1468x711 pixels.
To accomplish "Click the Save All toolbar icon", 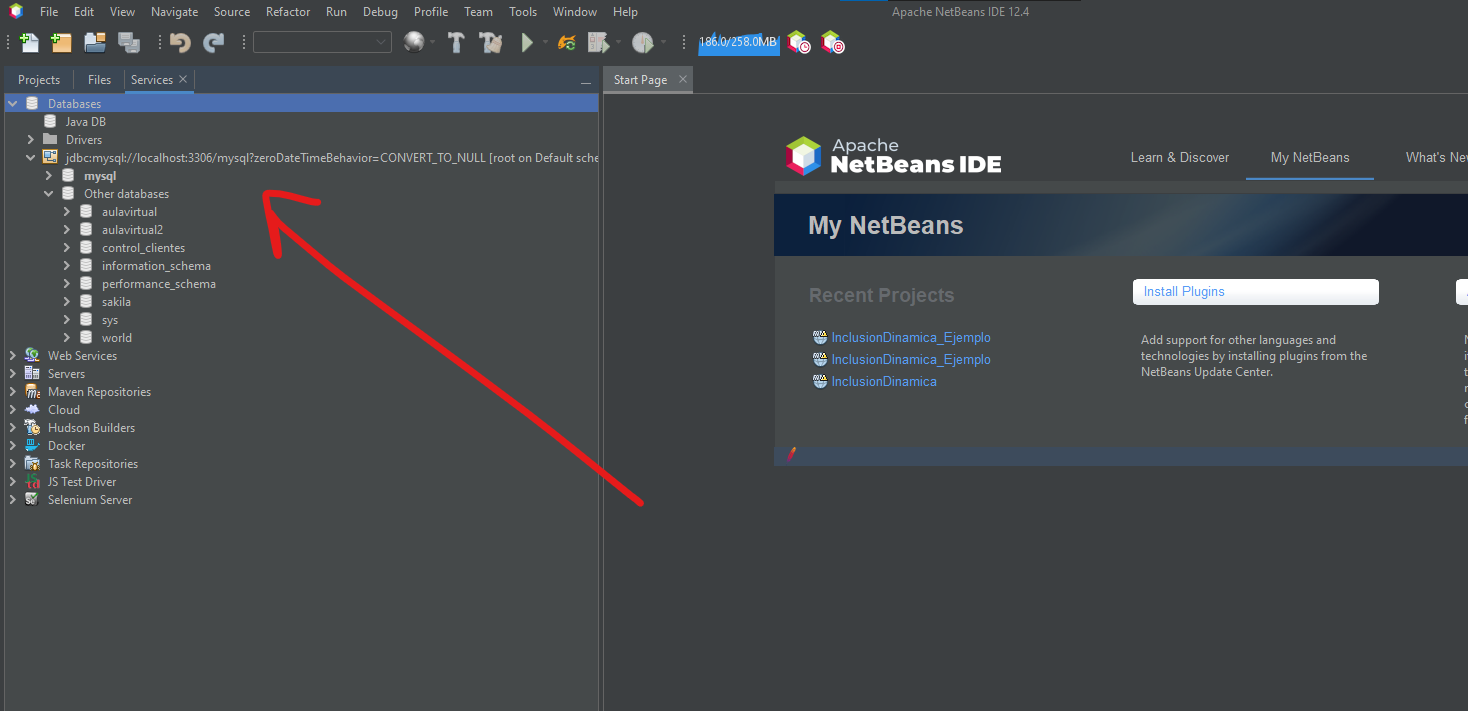I will [129, 42].
